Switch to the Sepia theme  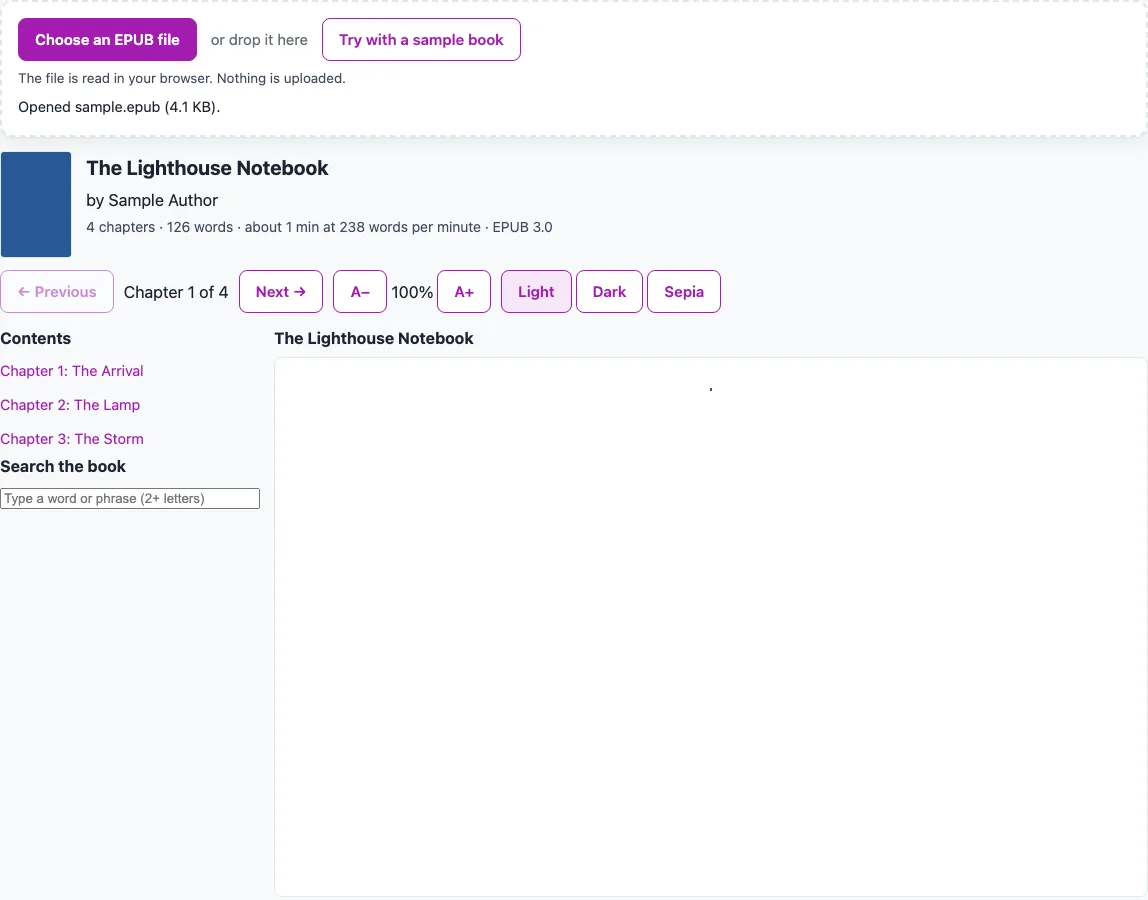click(x=684, y=291)
